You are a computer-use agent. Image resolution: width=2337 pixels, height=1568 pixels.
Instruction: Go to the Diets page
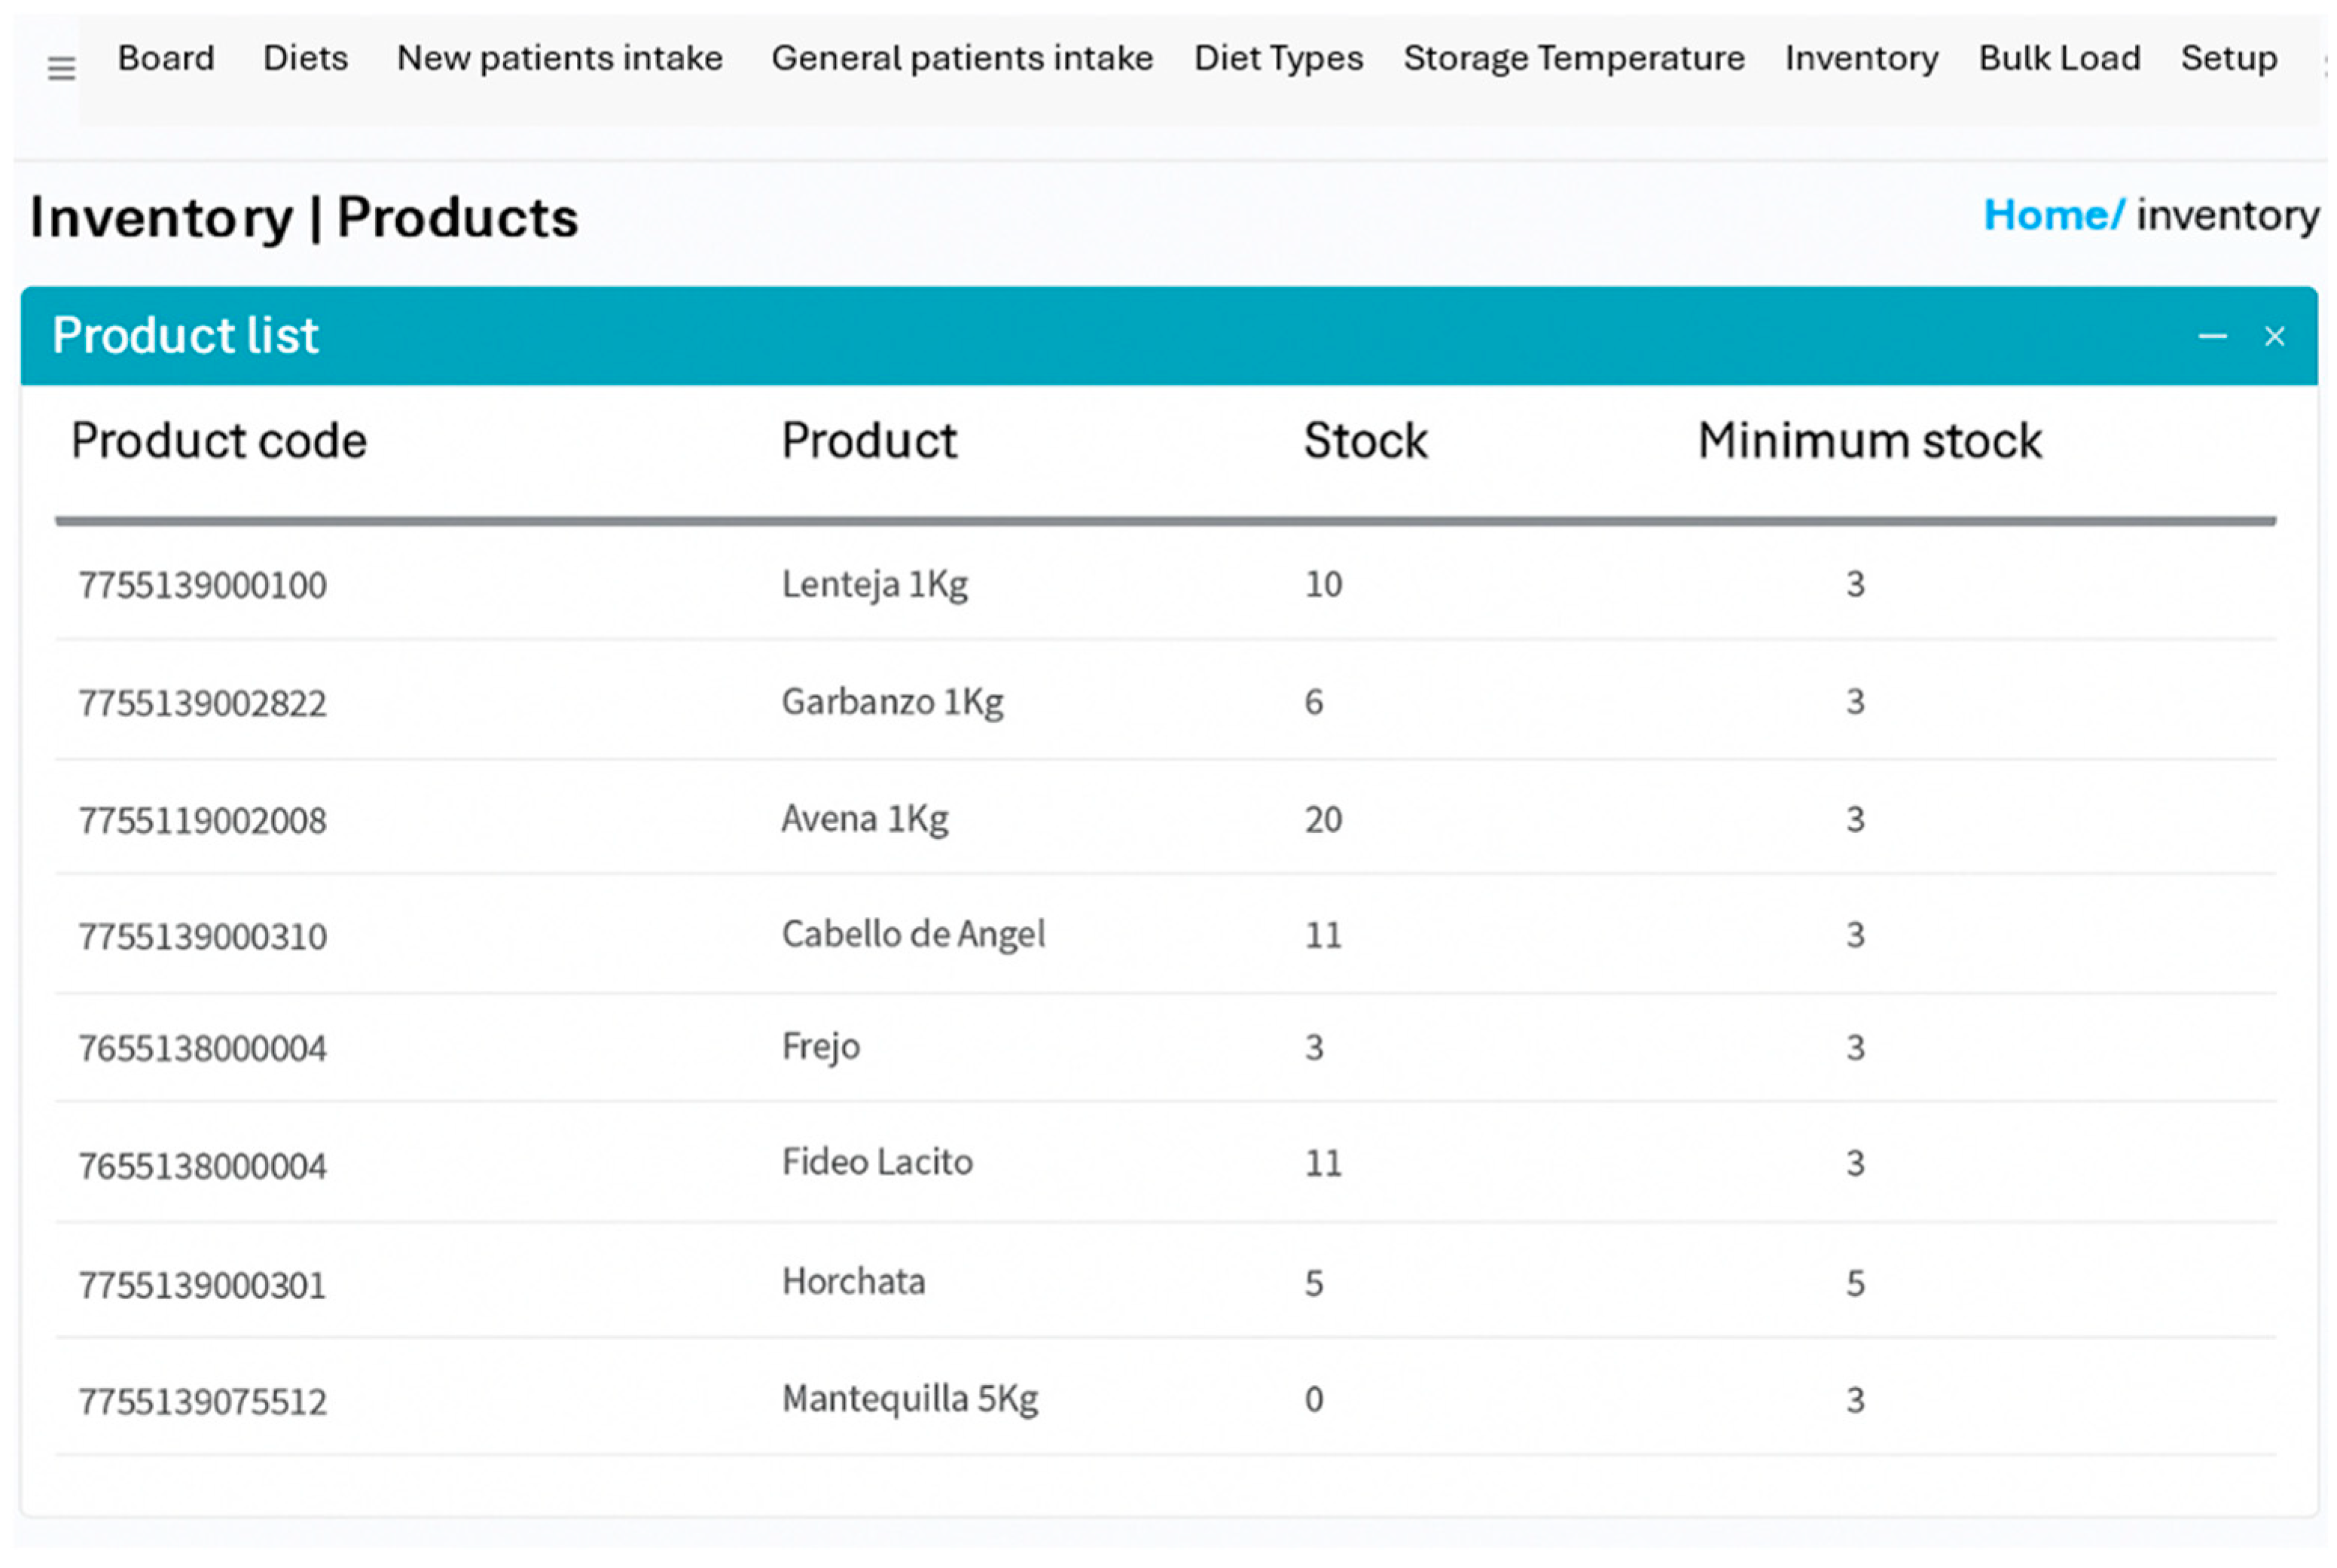pos(305,58)
